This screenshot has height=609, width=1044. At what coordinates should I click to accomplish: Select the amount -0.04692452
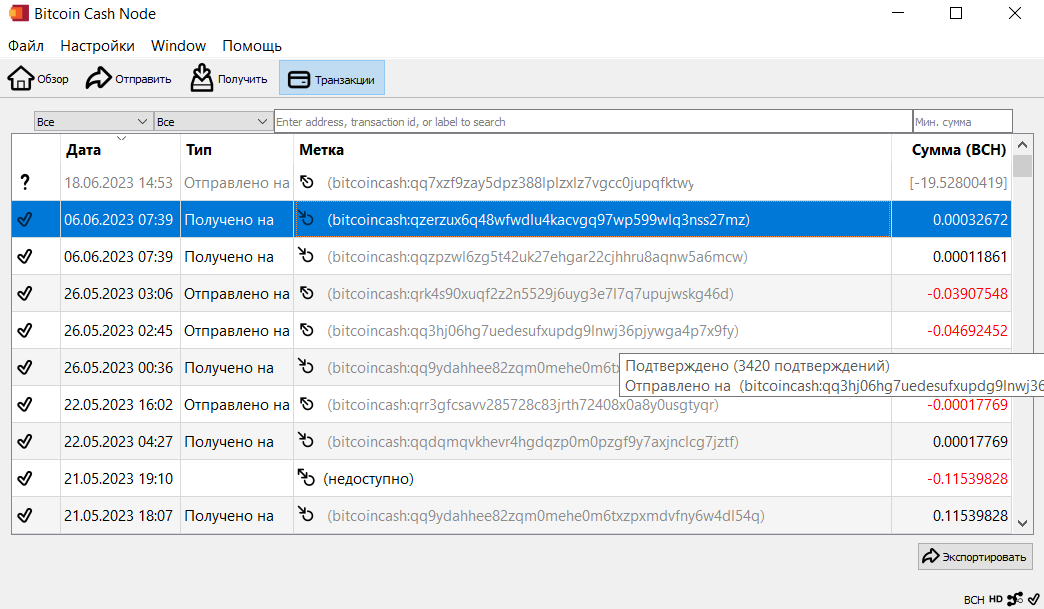coord(967,331)
